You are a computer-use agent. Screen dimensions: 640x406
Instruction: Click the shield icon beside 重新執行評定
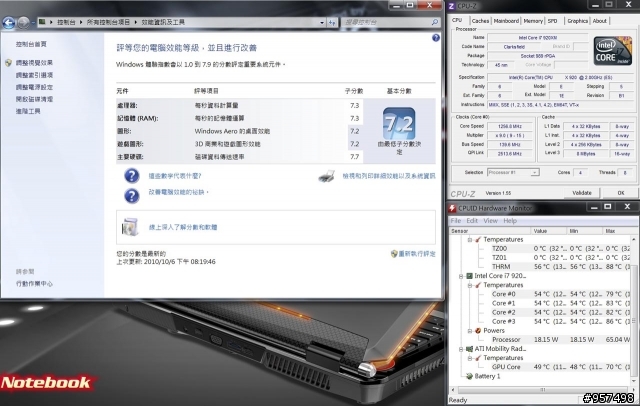pyautogui.click(x=394, y=254)
